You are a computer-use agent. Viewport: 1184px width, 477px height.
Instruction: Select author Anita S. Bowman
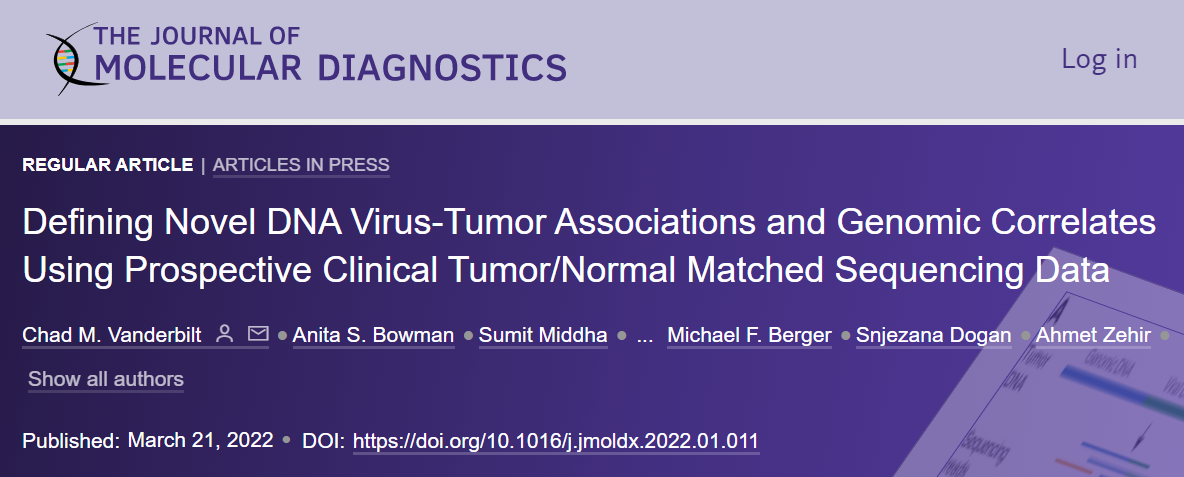(373, 335)
